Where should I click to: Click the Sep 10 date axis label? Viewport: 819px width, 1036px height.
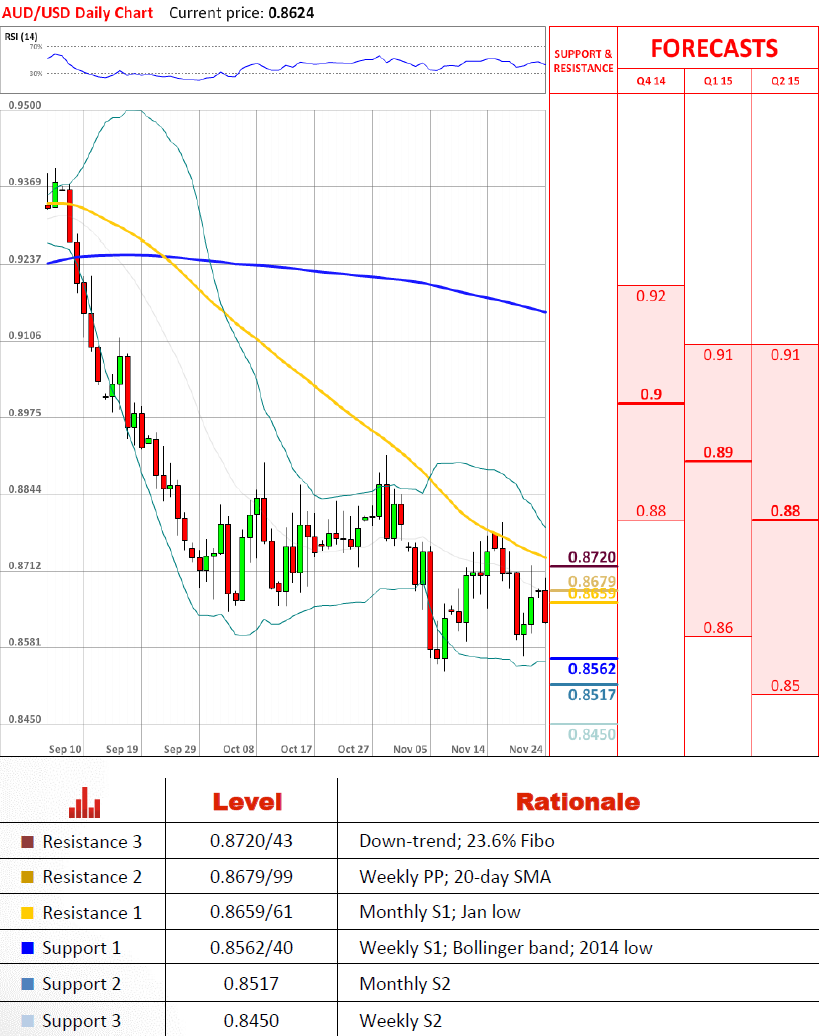click(x=65, y=749)
